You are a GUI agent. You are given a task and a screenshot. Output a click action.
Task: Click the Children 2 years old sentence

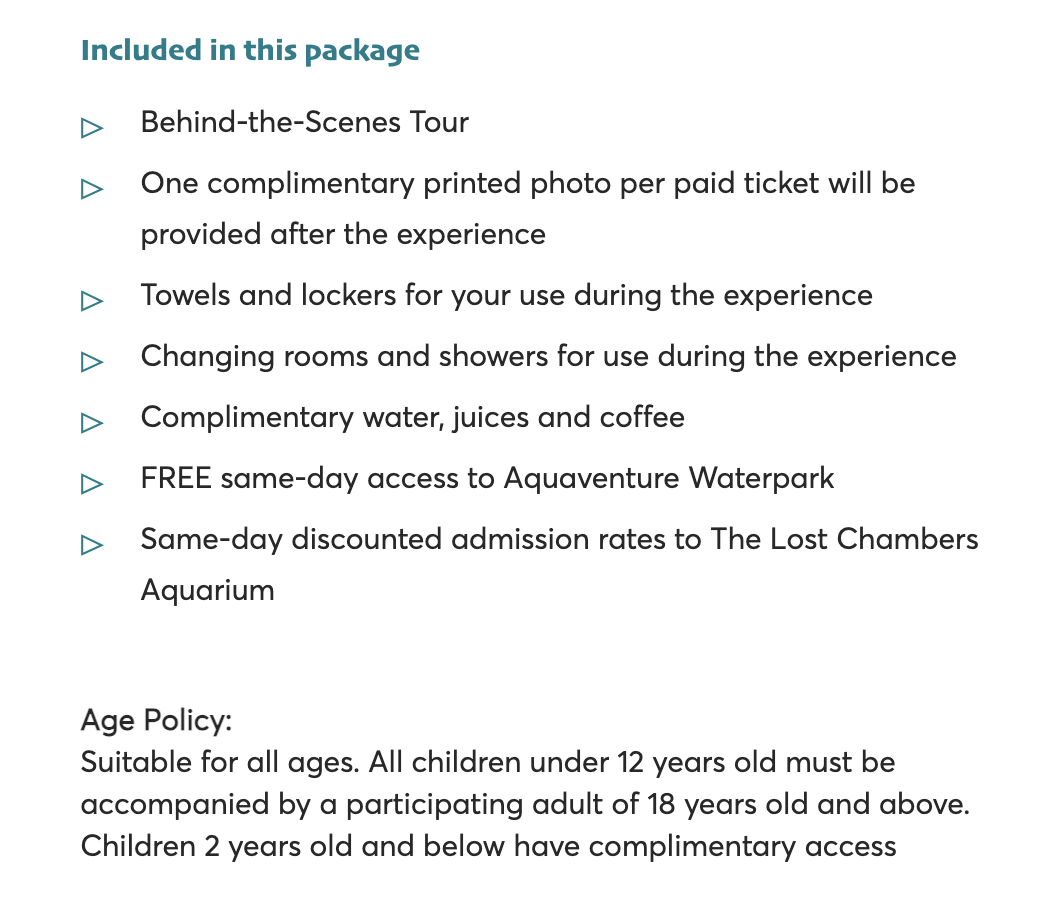tap(488, 847)
